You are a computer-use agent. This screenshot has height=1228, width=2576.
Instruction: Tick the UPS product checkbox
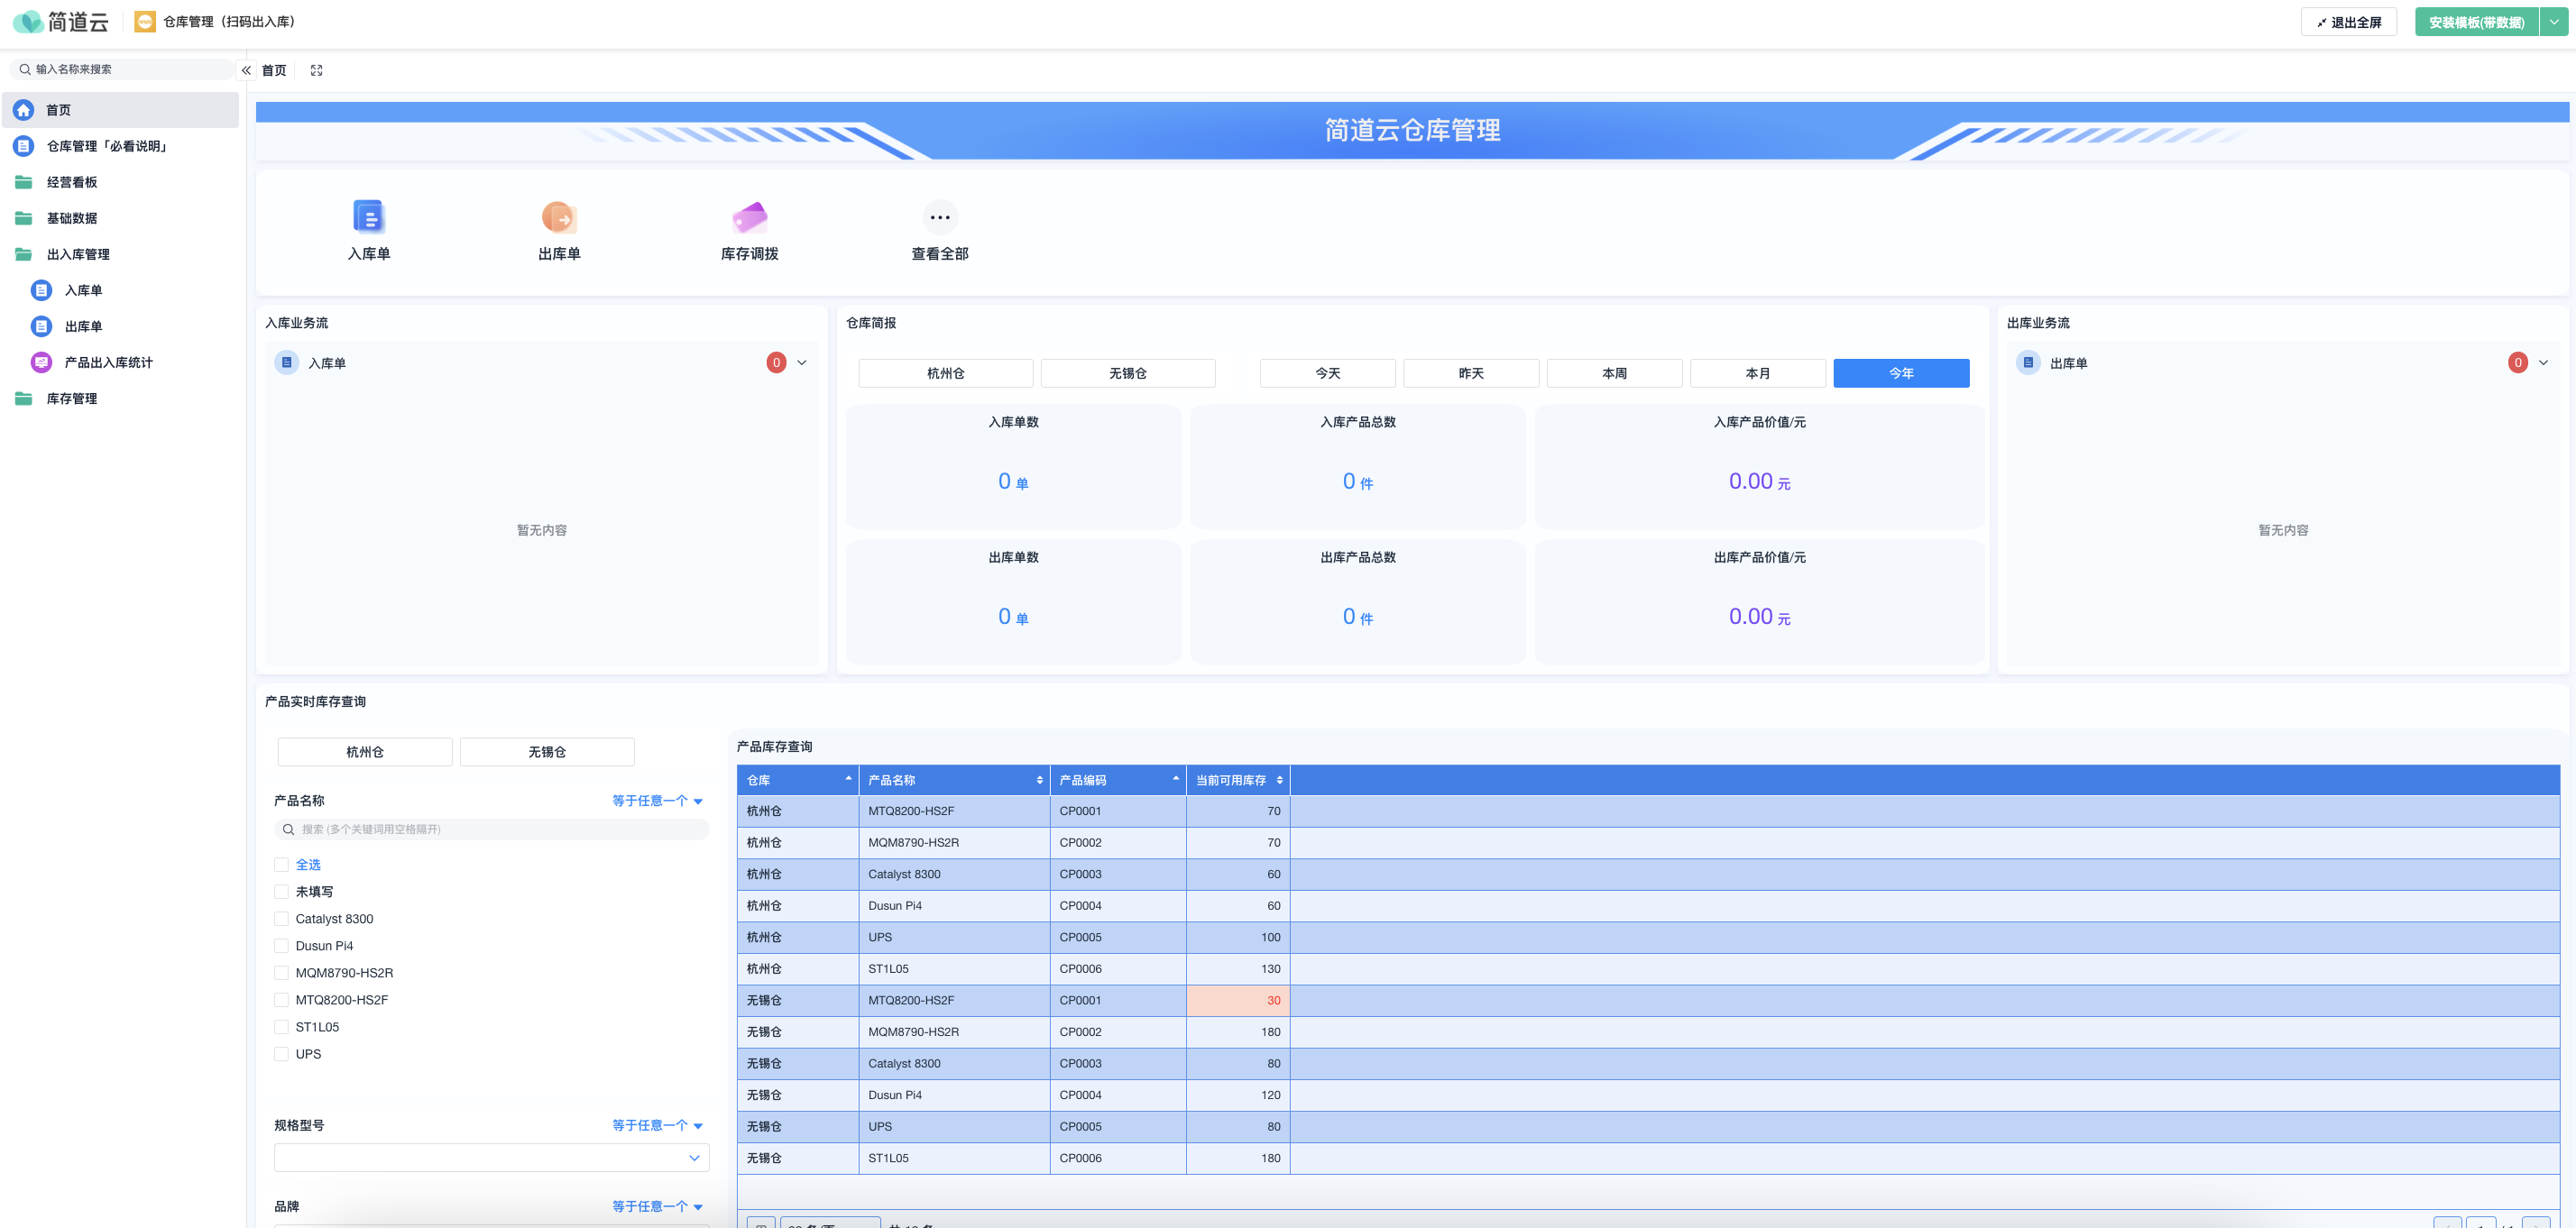282,1053
